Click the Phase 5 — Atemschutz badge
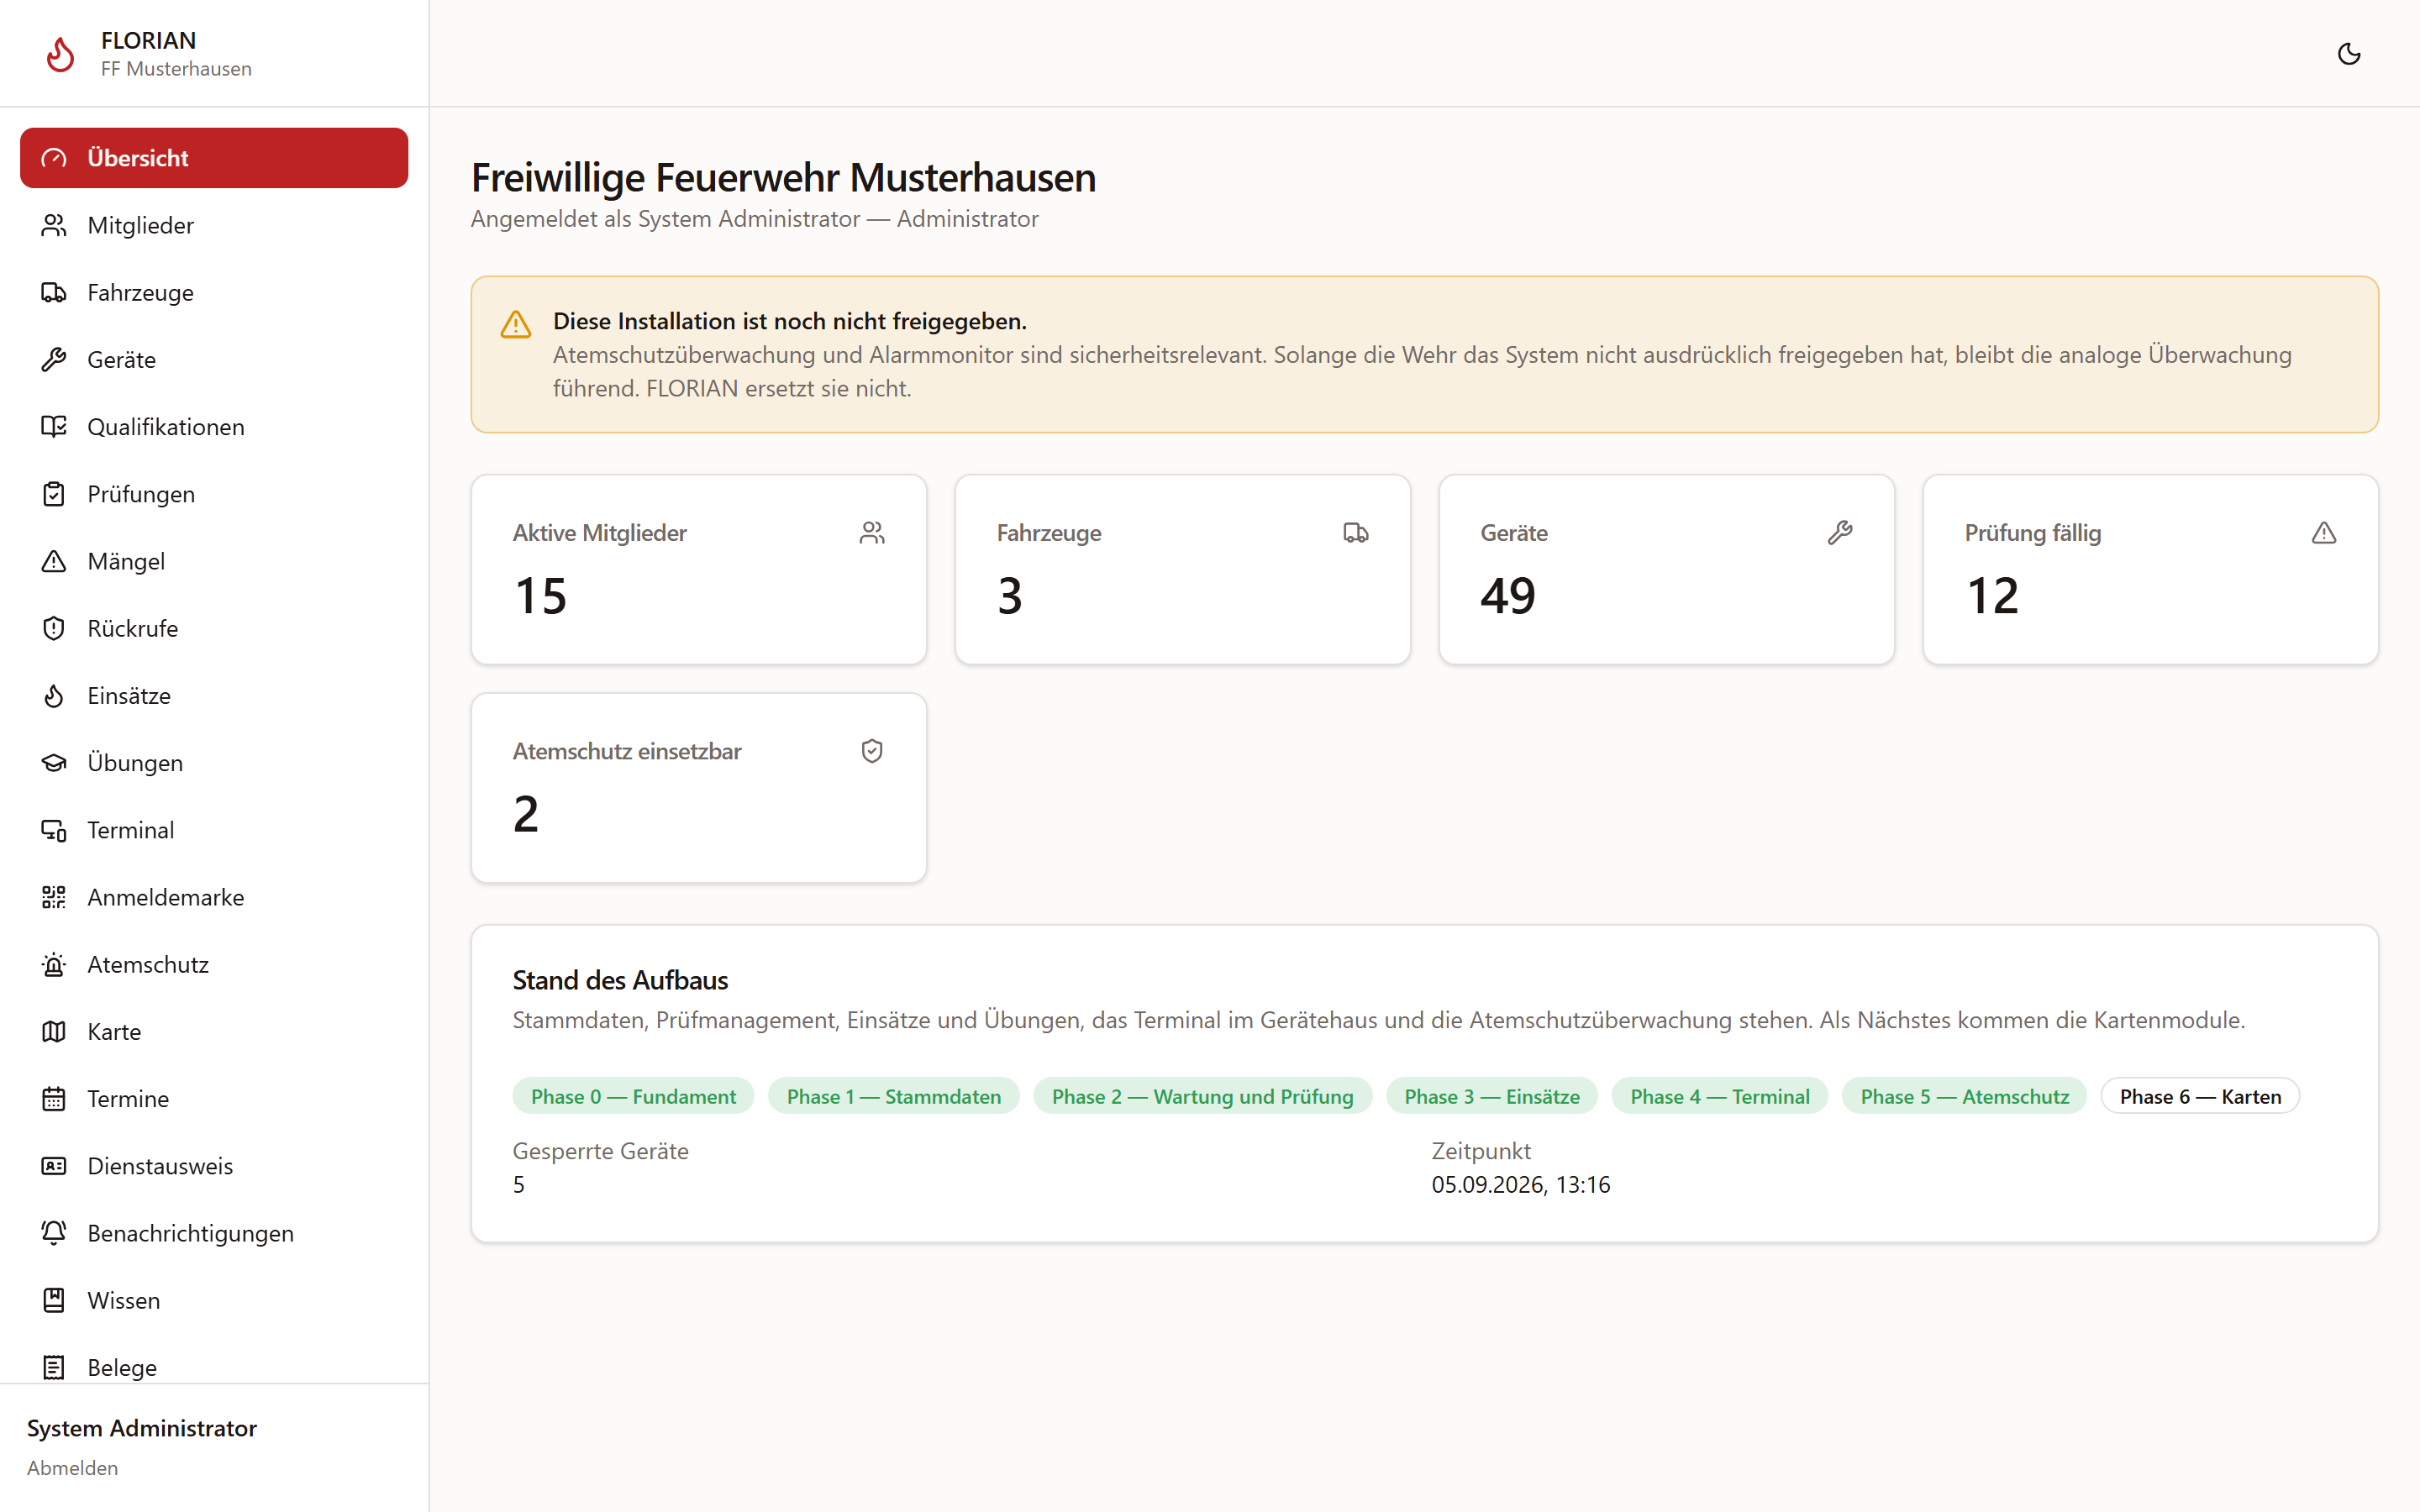Screen dimensions: 2420x1512 [x=1964, y=1096]
